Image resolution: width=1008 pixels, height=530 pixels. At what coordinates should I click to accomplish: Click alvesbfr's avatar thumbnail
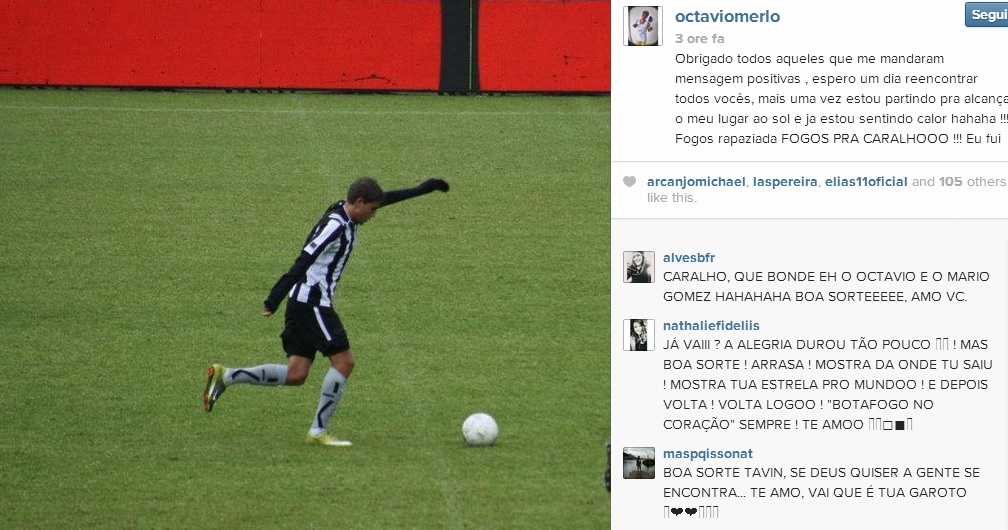coord(638,267)
